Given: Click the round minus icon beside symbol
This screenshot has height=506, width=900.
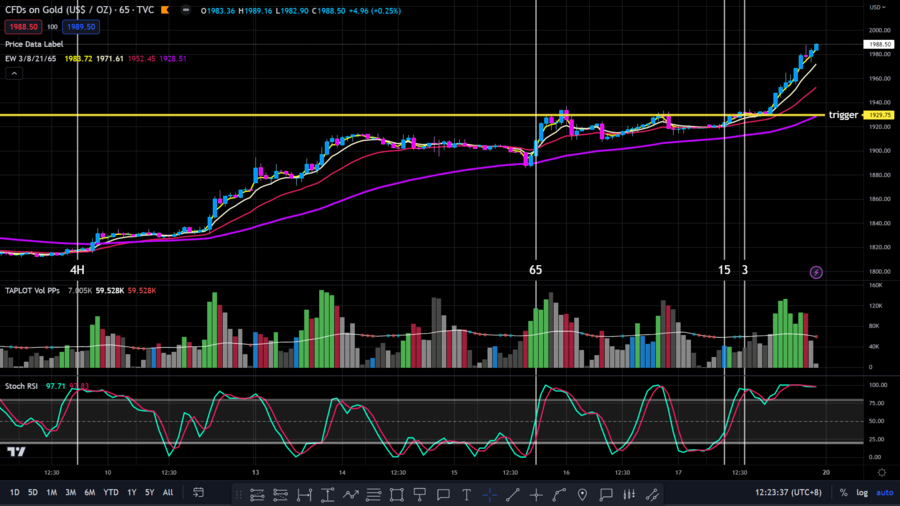Looking at the screenshot, I should coord(185,10).
